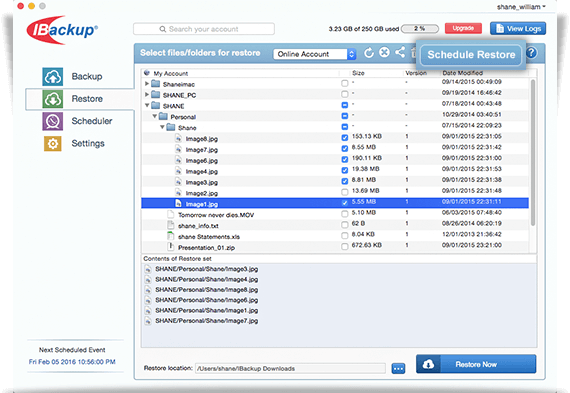Collapse the Shane subfolder
The image size is (570, 393).
[x=162, y=127]
